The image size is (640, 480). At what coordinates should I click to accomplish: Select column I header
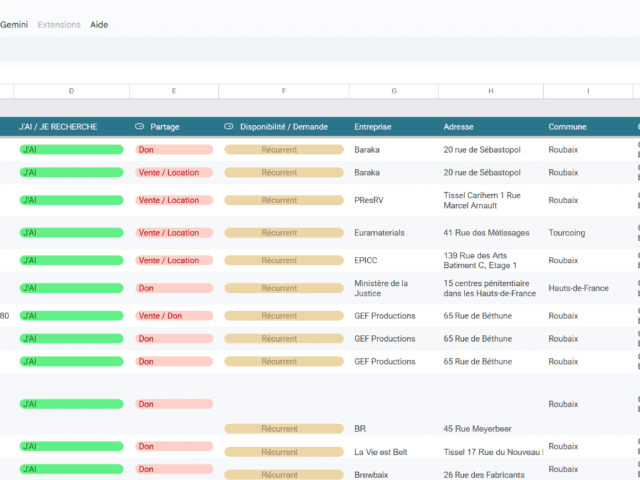588,91
